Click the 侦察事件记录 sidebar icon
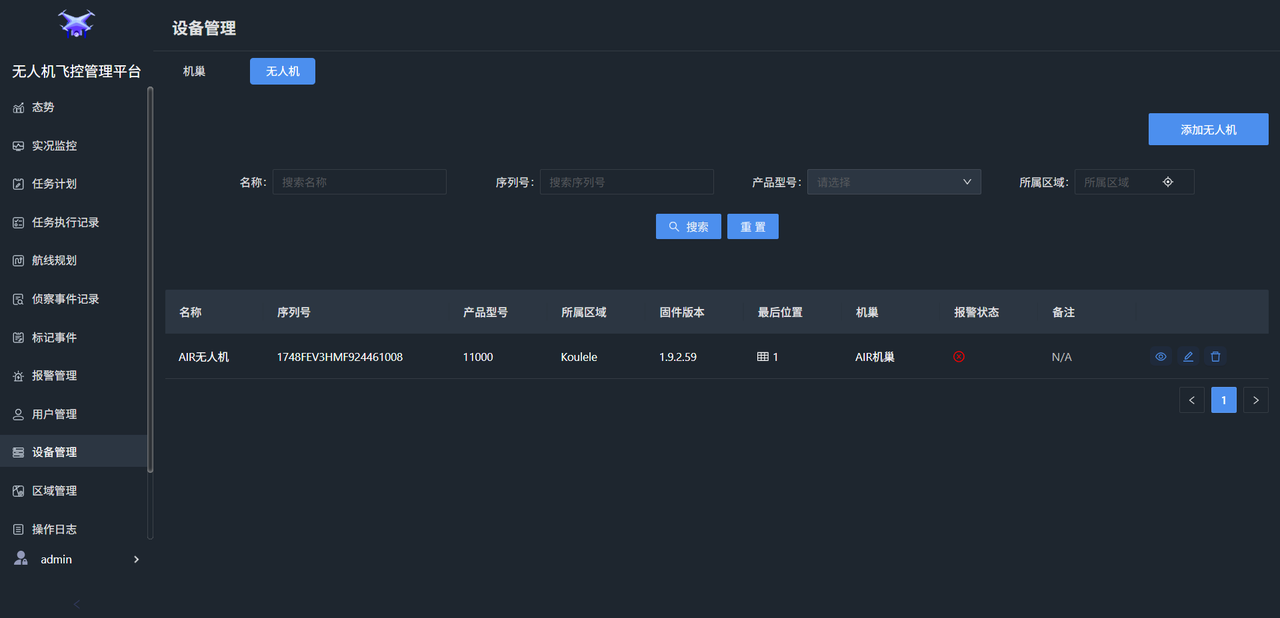Screen dimensions: 1280x618 coord(18,299)
